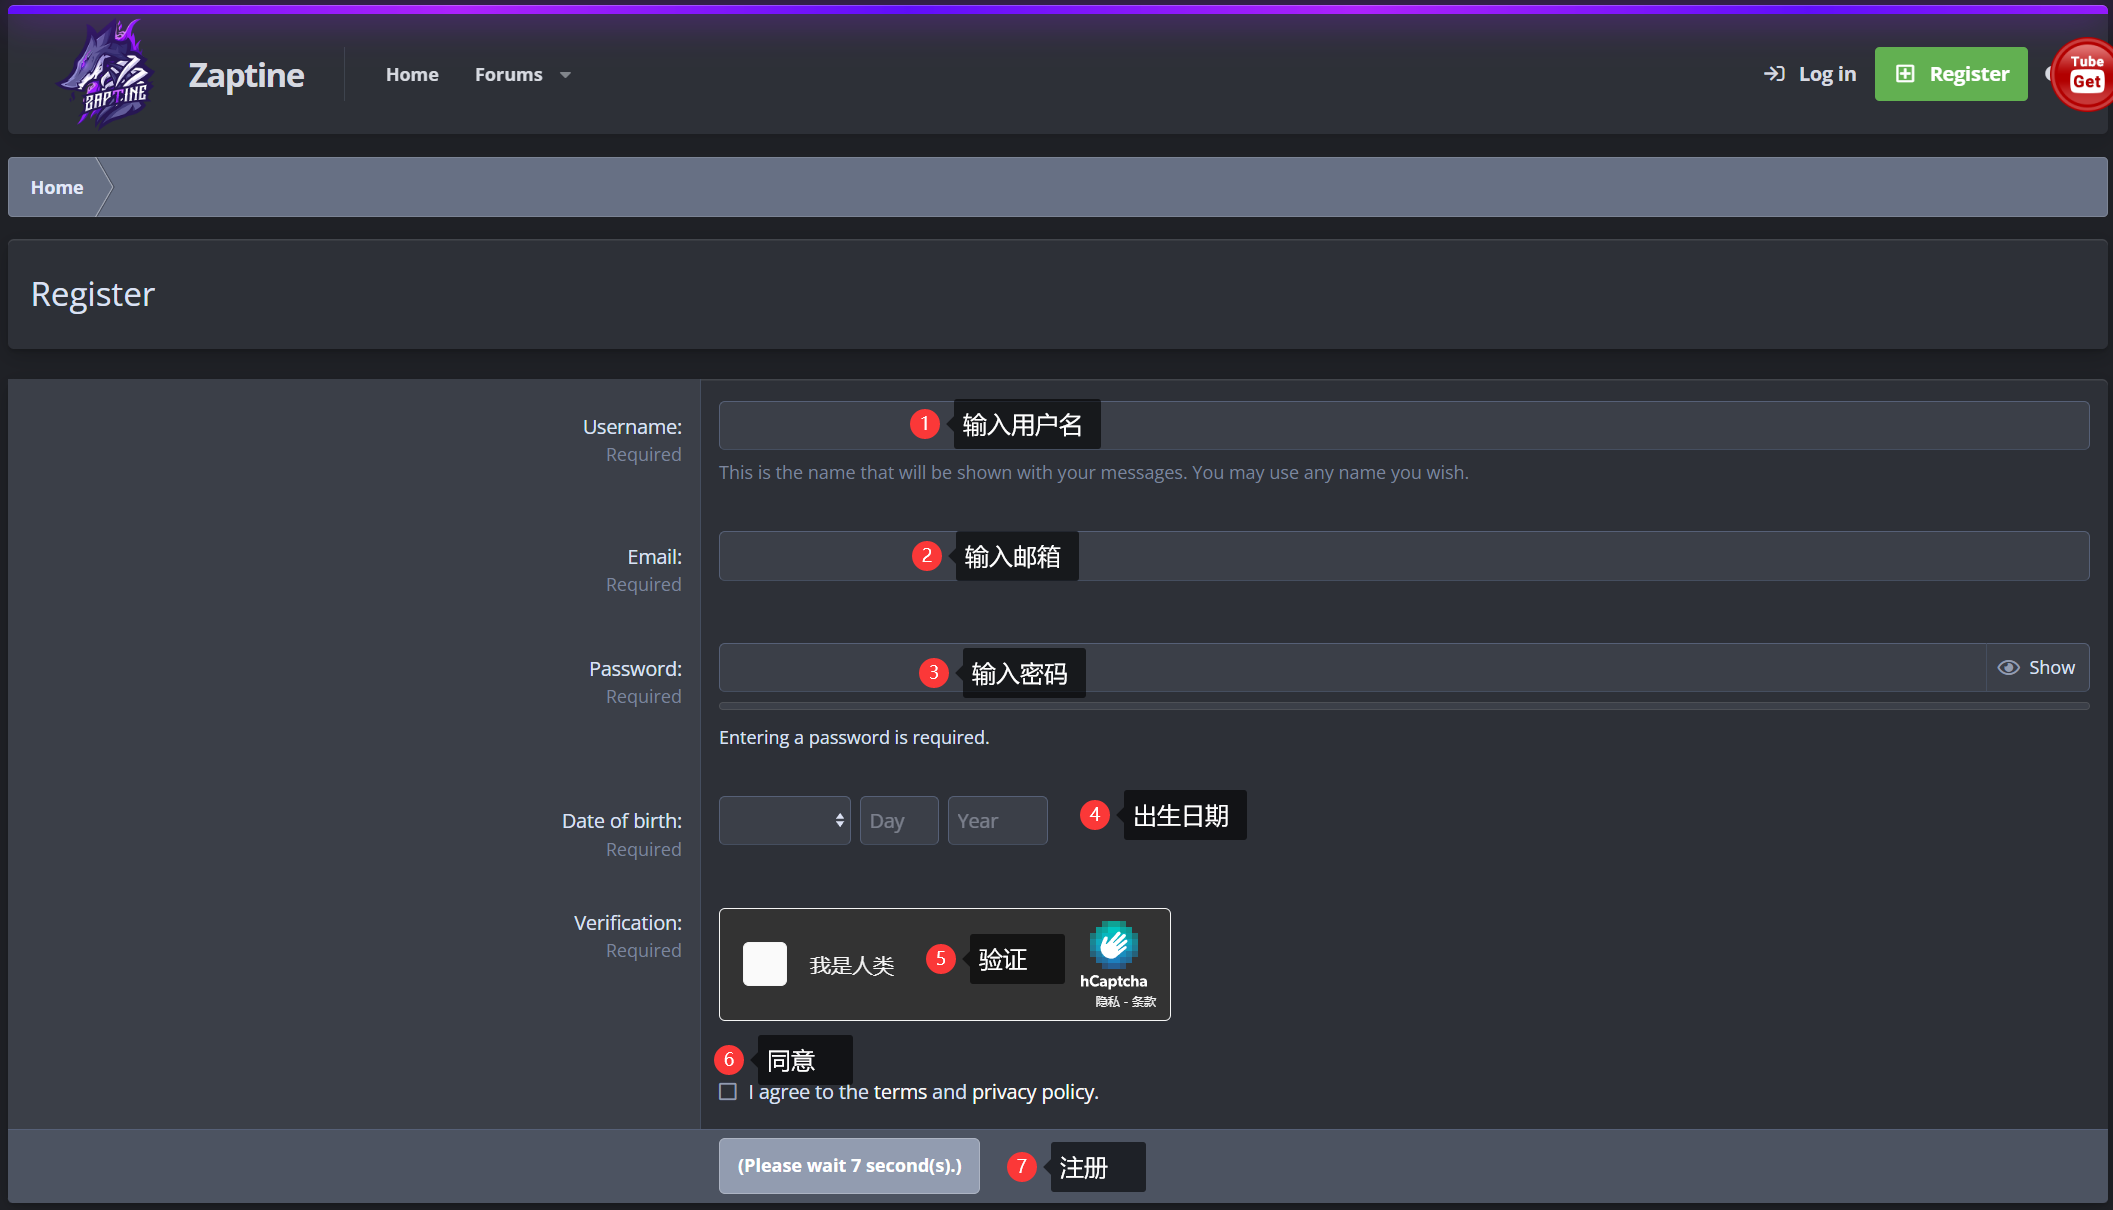Click the red Tube Get badge icon

2085,74
